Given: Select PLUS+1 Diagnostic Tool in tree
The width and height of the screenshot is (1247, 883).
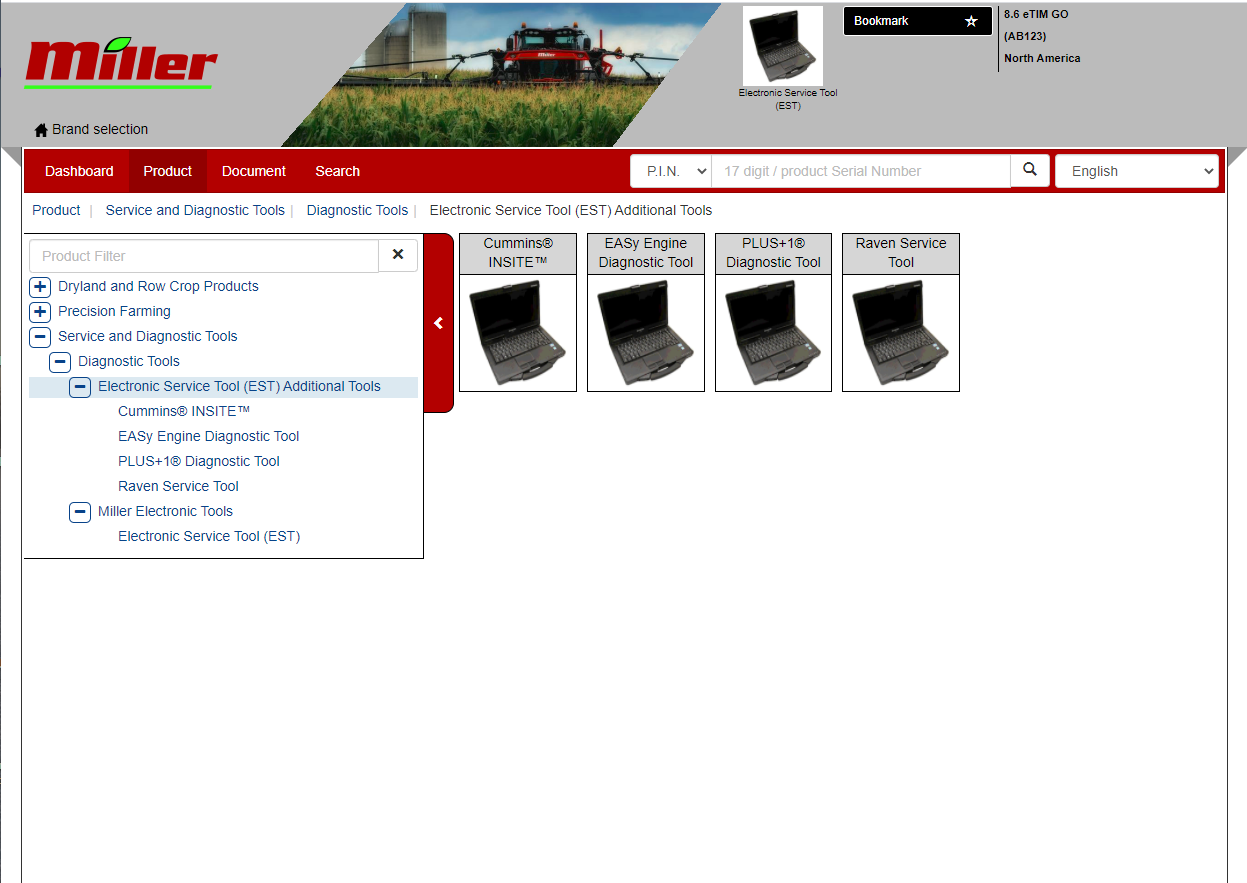Looking at the screenshot, I should click(x=199, y=461).
